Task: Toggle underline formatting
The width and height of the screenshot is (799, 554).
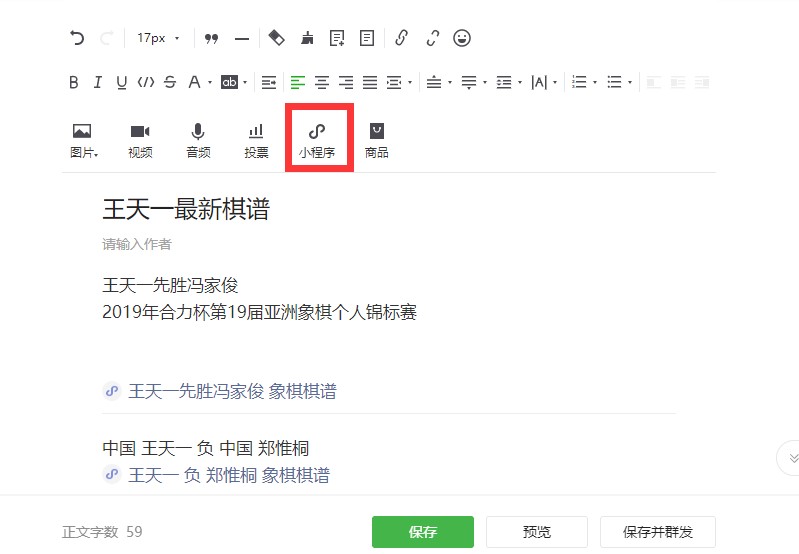Action: point(121,82)
